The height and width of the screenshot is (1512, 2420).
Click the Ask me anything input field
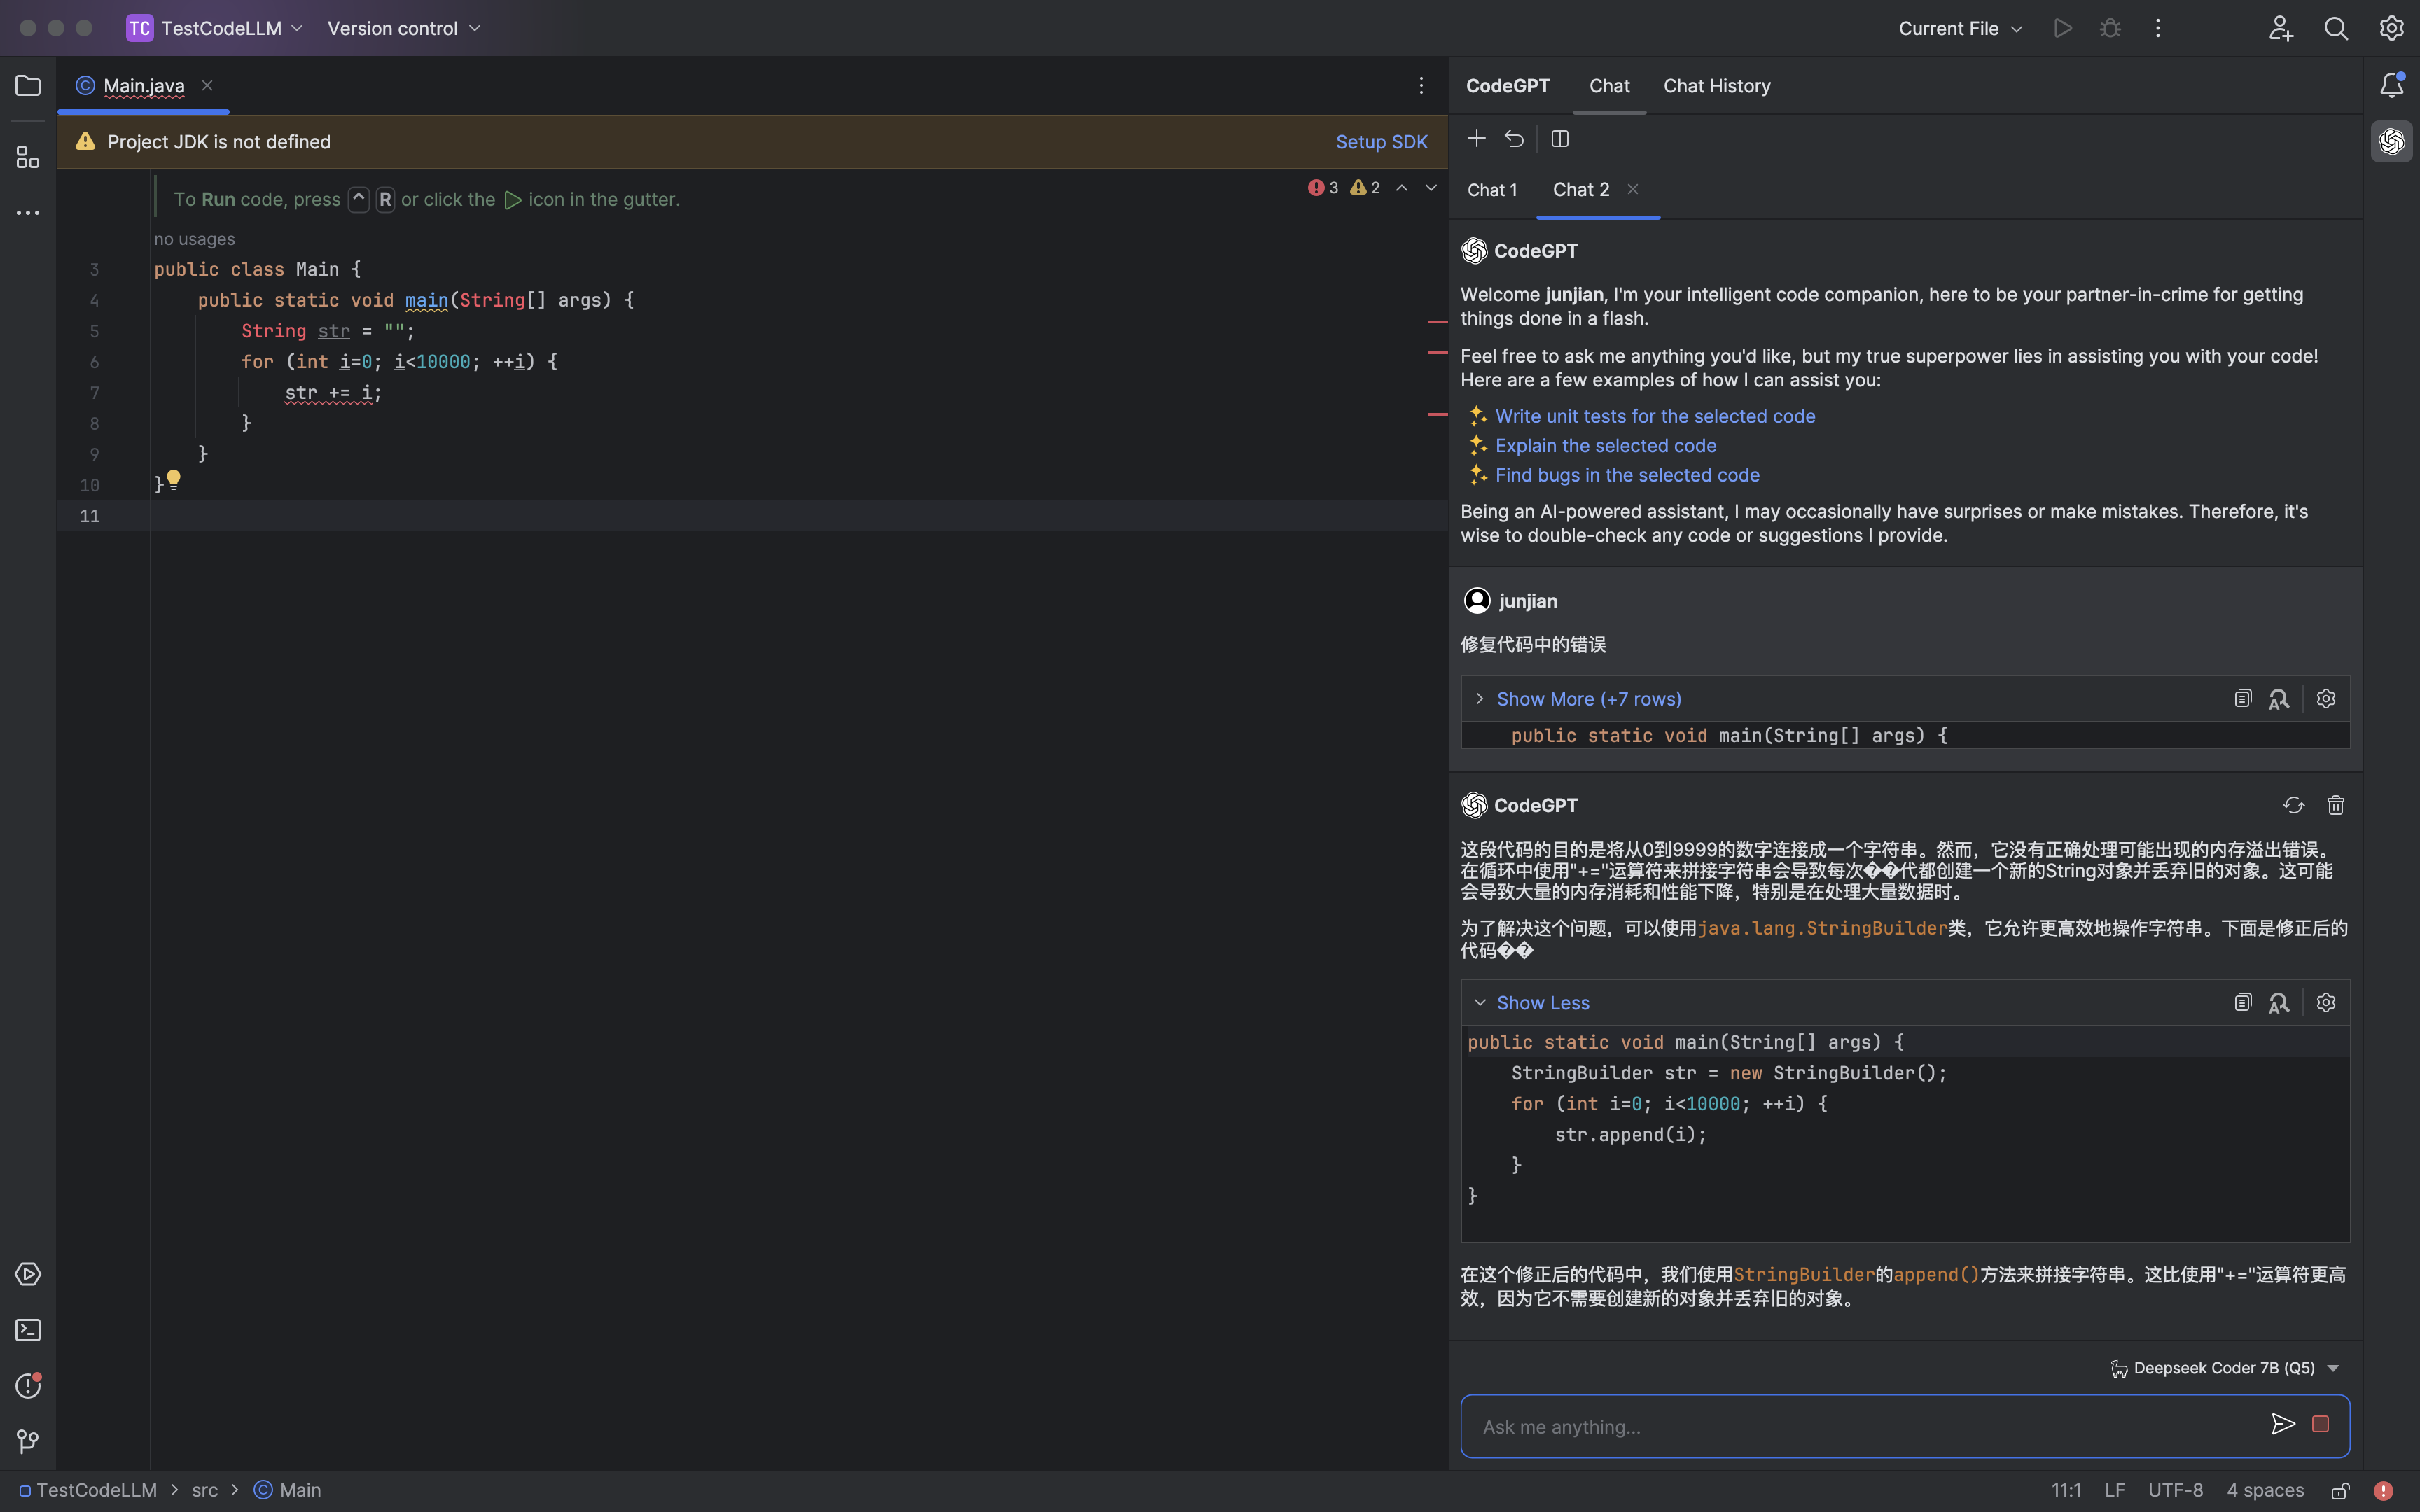(1860, 1427)
